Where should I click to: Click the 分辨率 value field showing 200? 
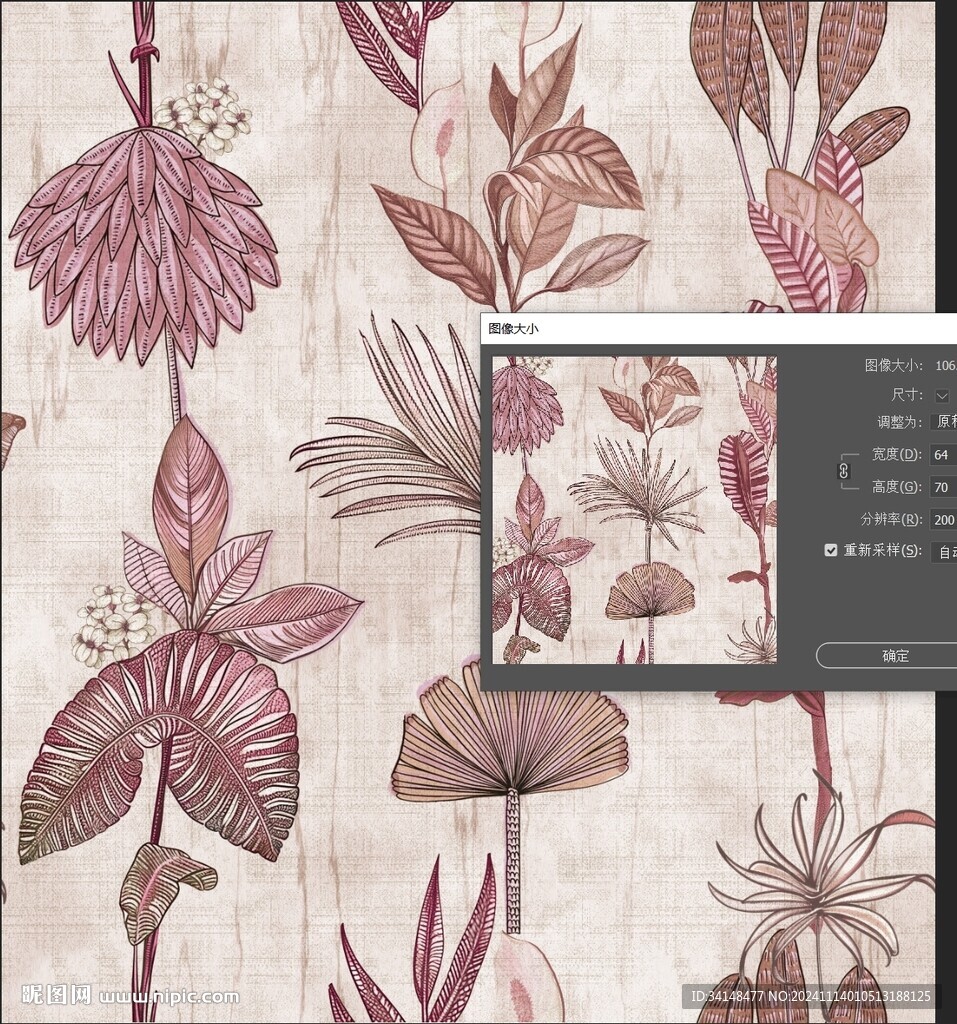click(942, 519)
